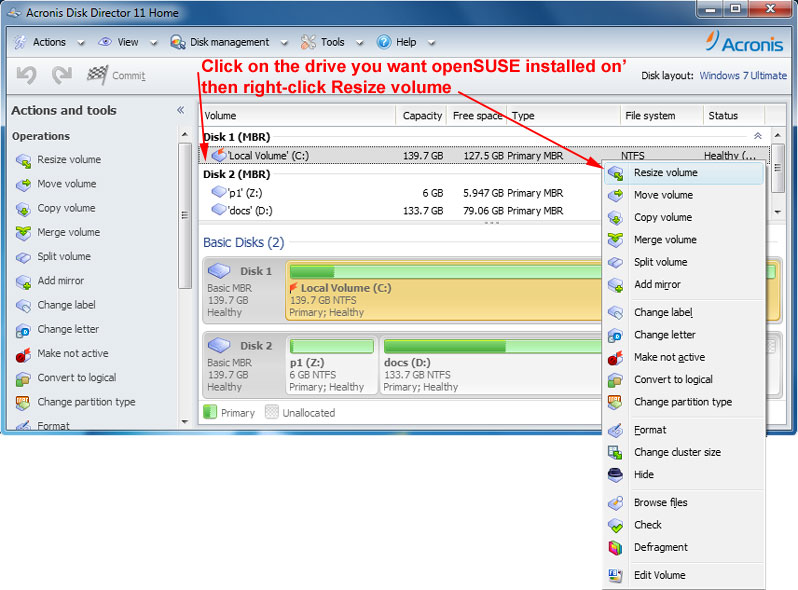Image resolution: width=798 pixels, height=590 pixels.
Task: Sort by the Free space column header
Action: coord(477,116)
